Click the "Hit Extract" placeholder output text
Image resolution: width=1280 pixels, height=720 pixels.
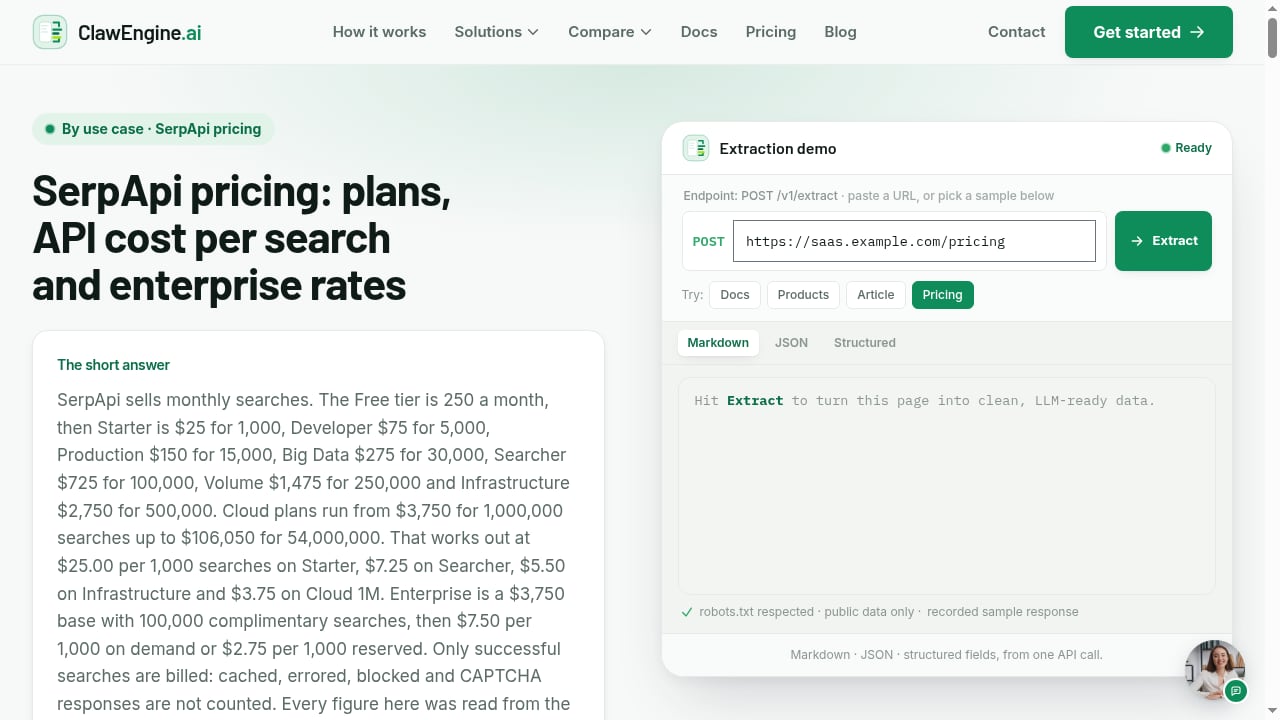(x=924, y=401)
